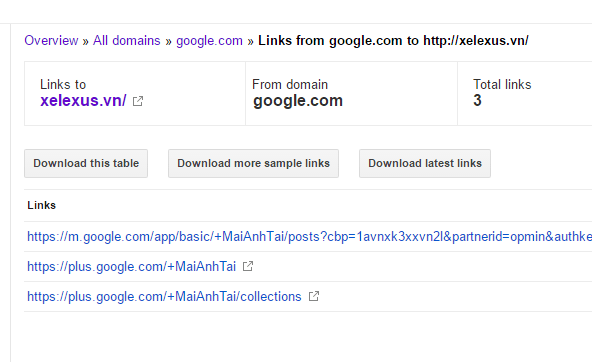This screenshot has width=592, height=363.
Task: Open the +MaiAnhTai/collections link
Action: pos(164,297)
